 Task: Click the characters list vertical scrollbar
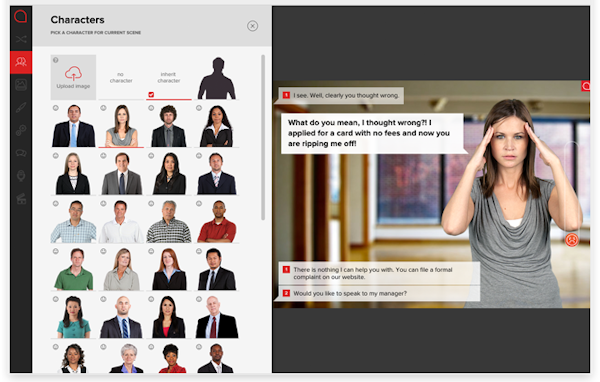(x=263, y=137)
